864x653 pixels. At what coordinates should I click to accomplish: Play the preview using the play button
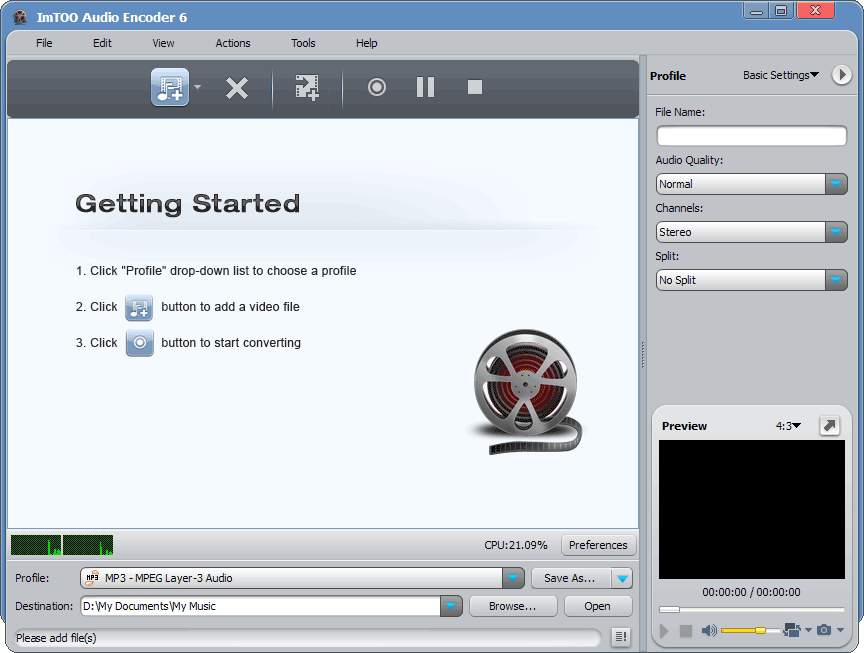664,631
